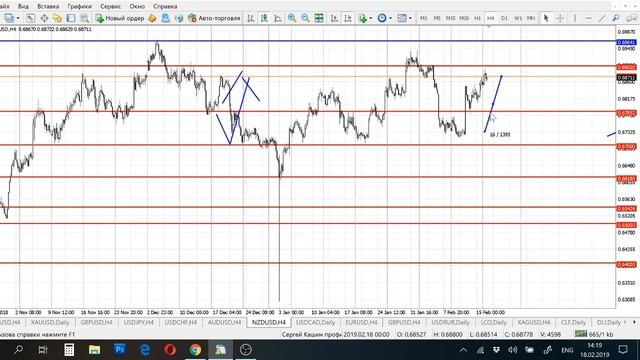Toggle the Terminal panel icon

[x=71, y=18]
